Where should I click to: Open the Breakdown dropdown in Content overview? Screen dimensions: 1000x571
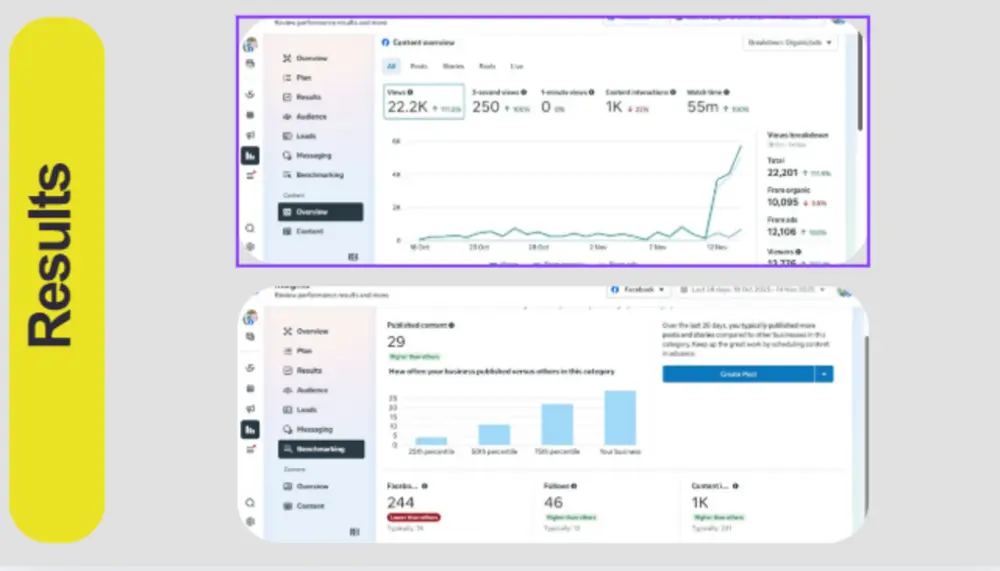coord(790,43)
